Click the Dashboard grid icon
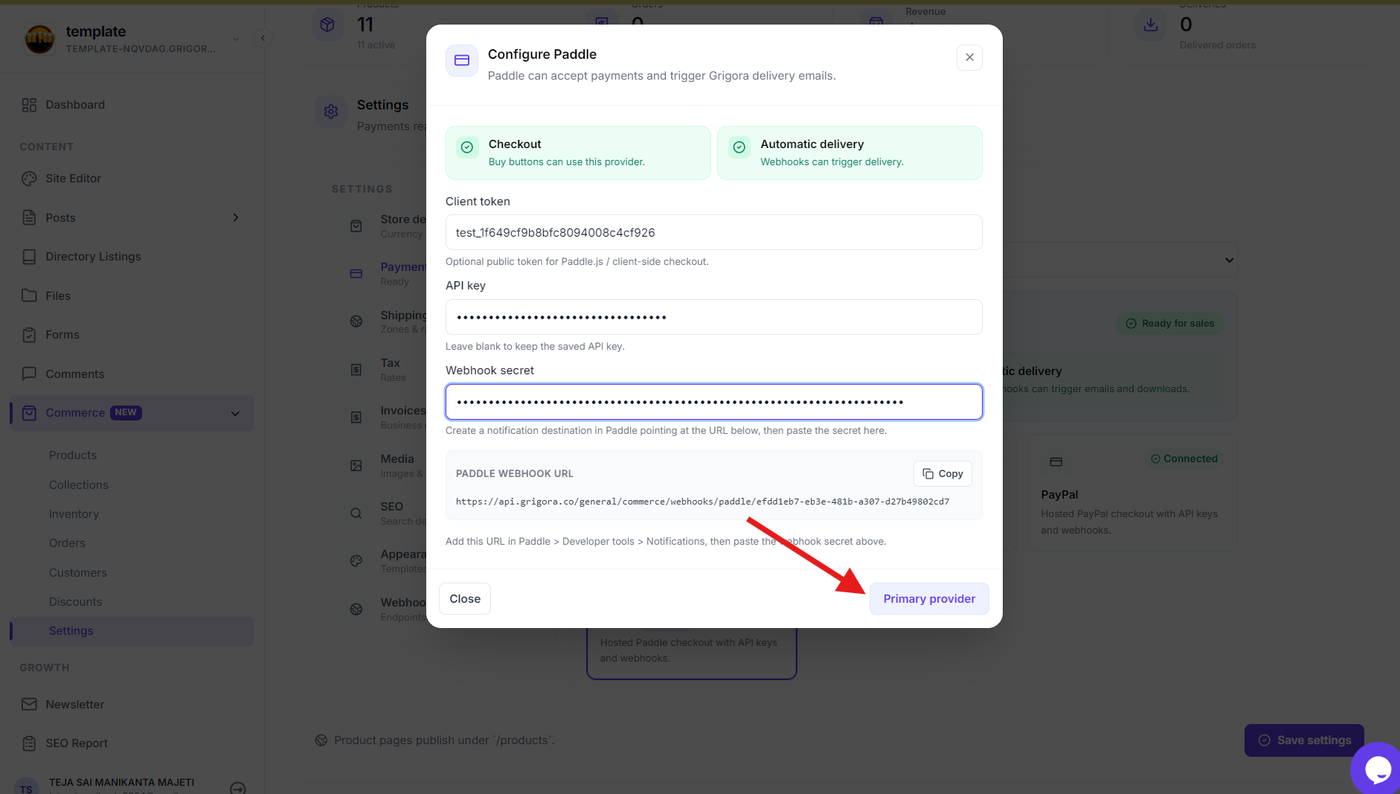Image resolution: width=1400 pixels, height=794 pixels. tap(29, 105)
